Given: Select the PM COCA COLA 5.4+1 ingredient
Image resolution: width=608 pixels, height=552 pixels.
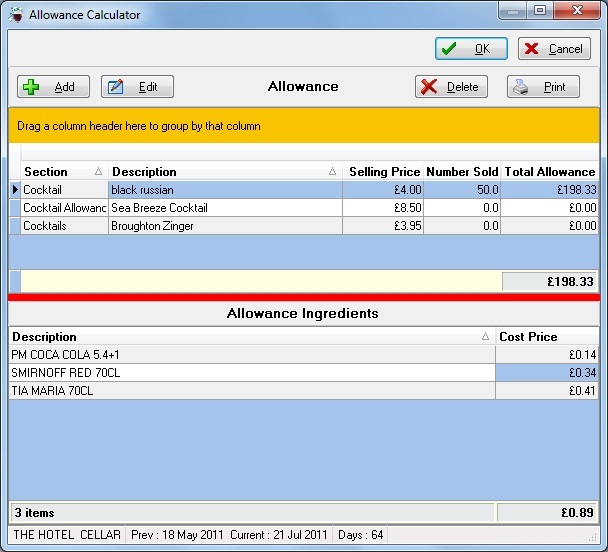Looking at the screenshot, I should pos(252,354).
